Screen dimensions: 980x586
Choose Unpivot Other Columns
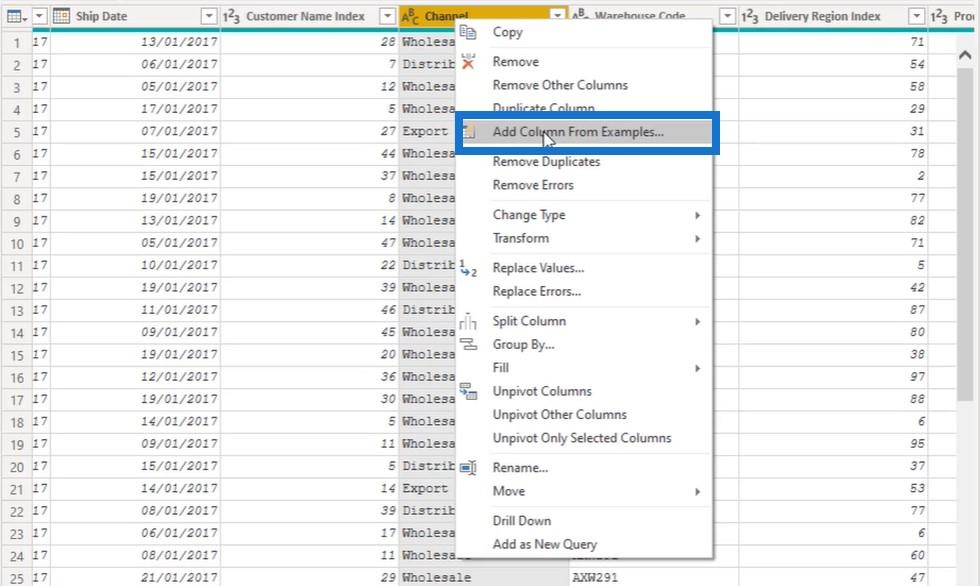click(559, 415)
